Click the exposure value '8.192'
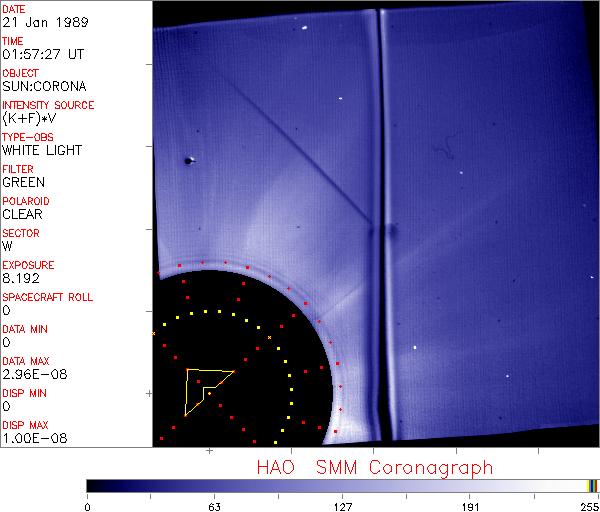 pyautogui.click(x=22, y=278)
